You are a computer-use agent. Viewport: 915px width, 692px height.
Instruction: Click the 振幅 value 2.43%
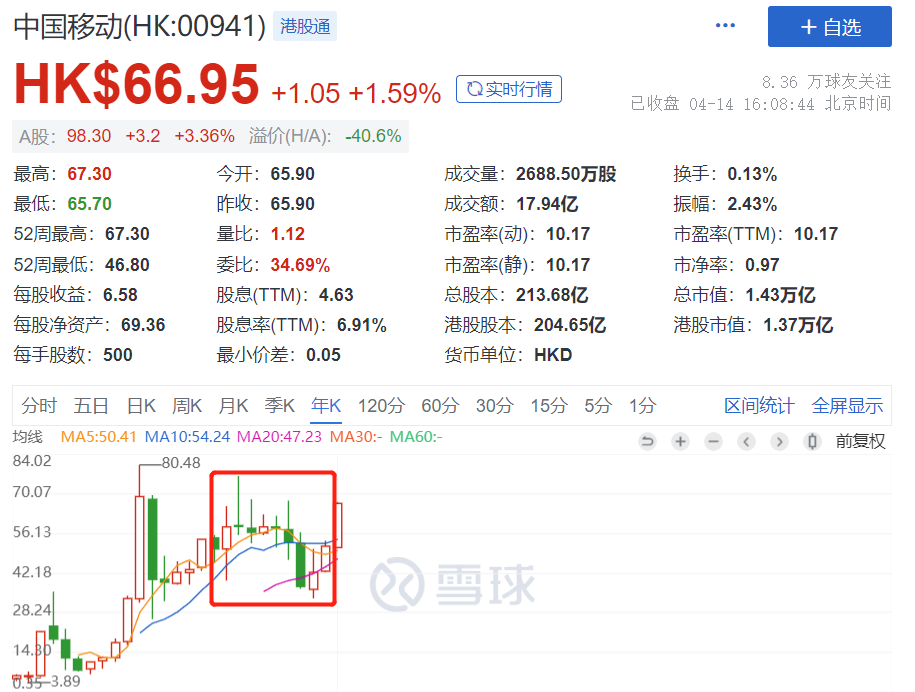tap(752, 204)
